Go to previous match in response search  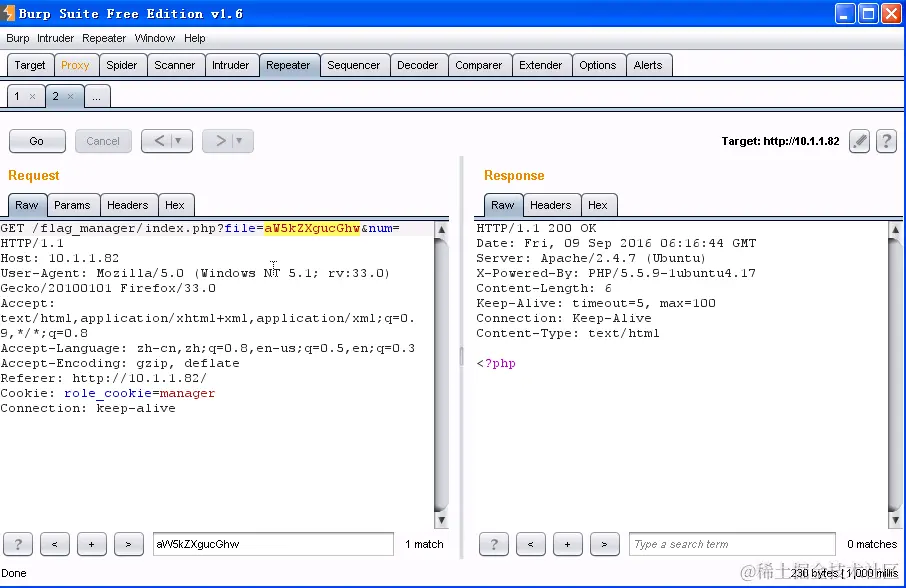[x=530, y=544]
